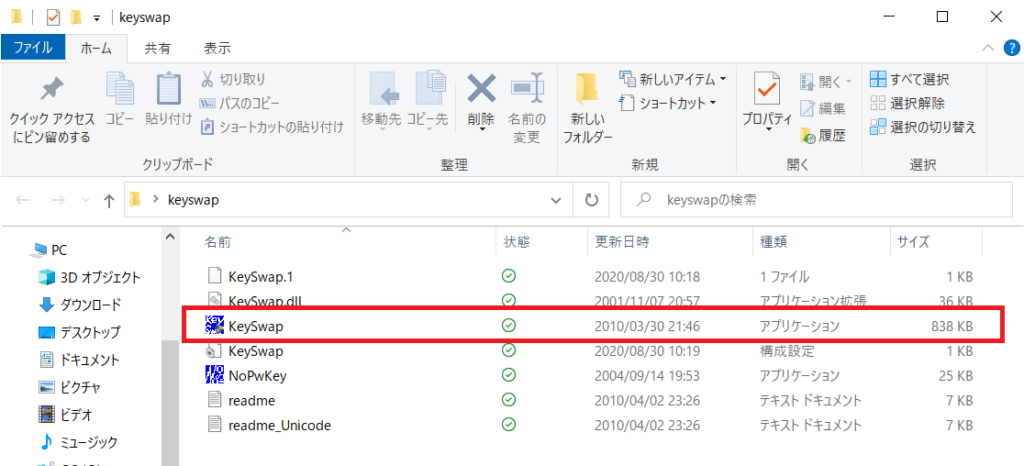
Task: Click the NoPwKey application icon
Action: 214,375
